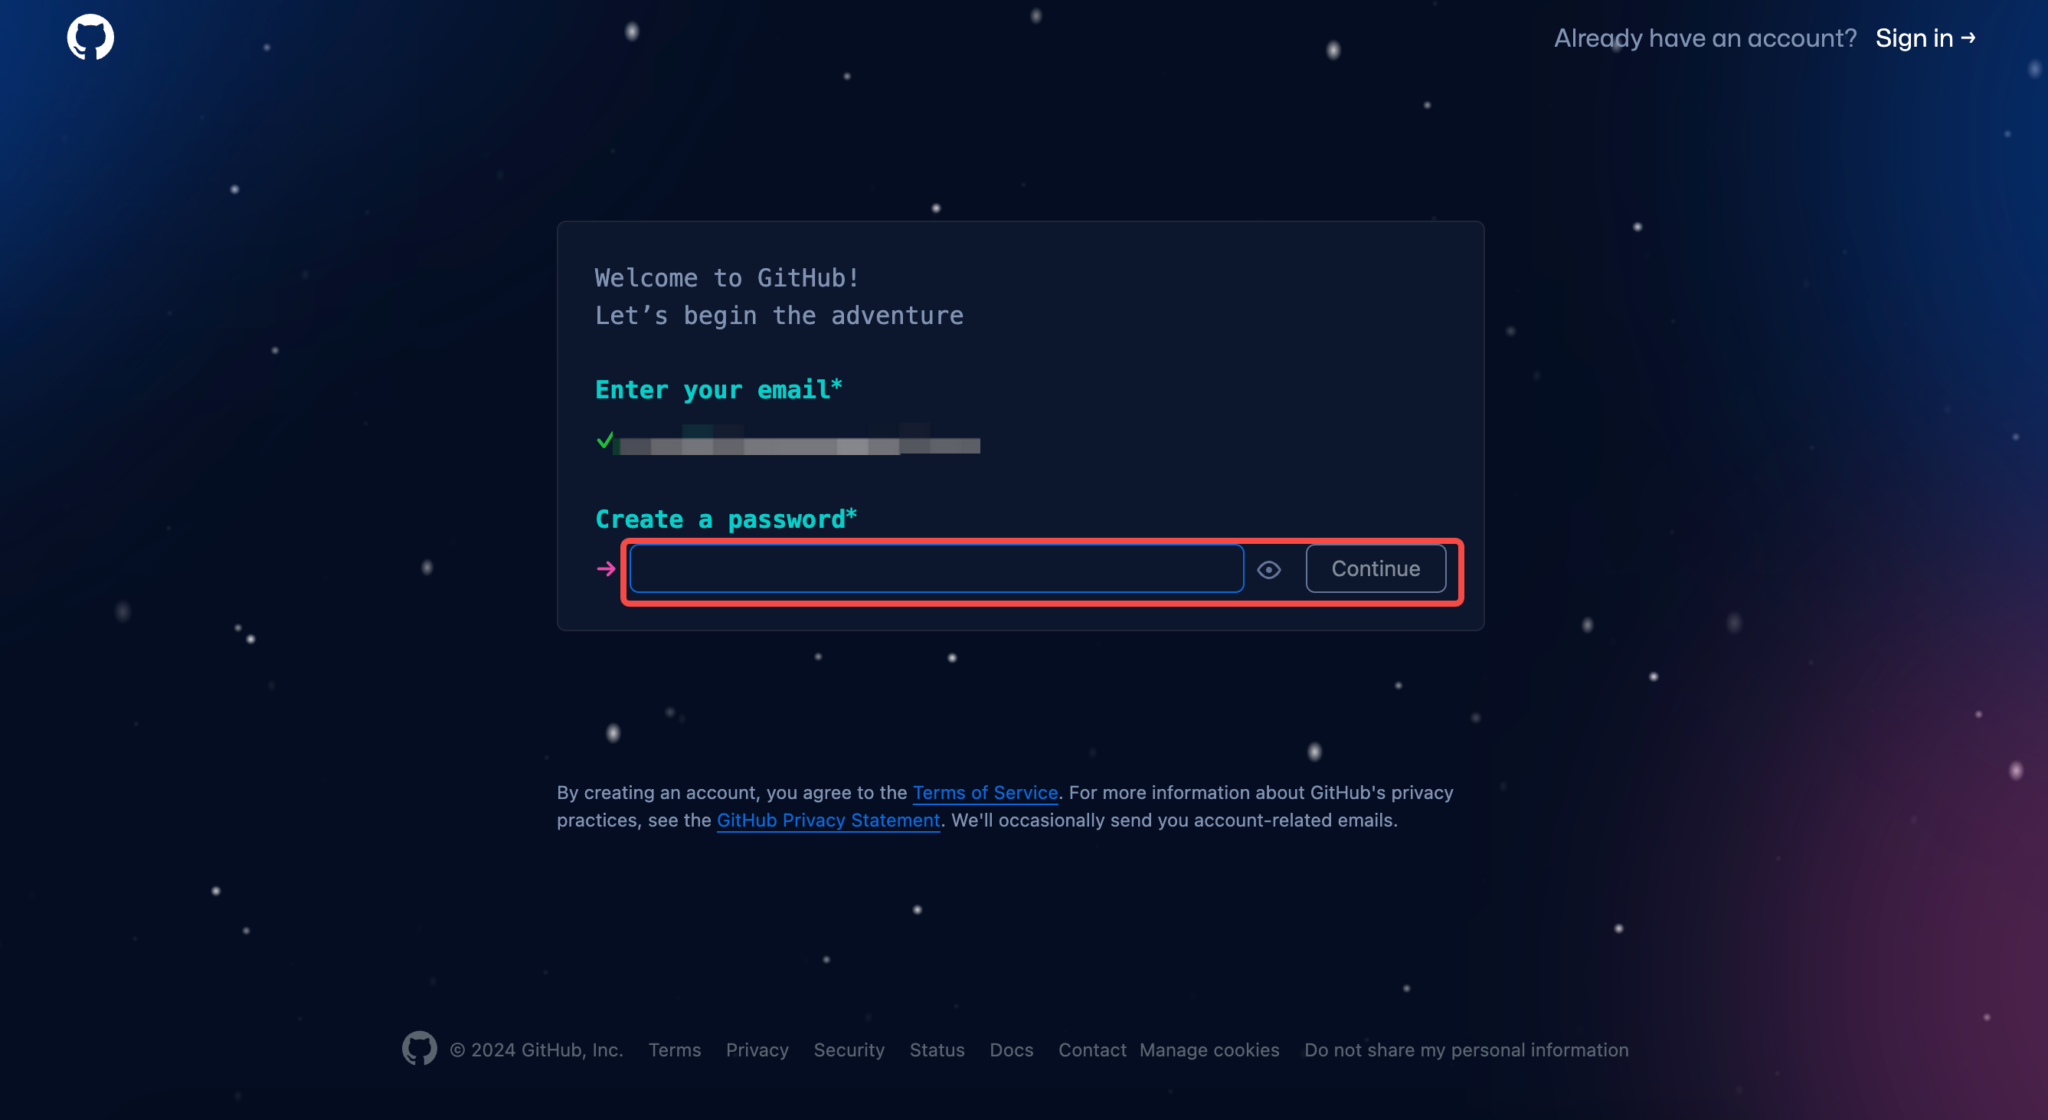Click the pink arrow beside password field
The height and width of the screenshot is (1120, 2048).
click(606, 568)
